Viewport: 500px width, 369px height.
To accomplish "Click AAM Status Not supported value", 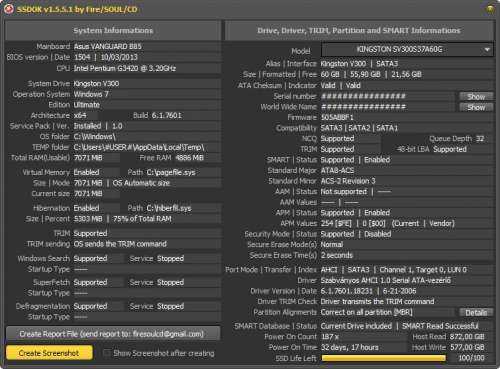I will [344, 192].
